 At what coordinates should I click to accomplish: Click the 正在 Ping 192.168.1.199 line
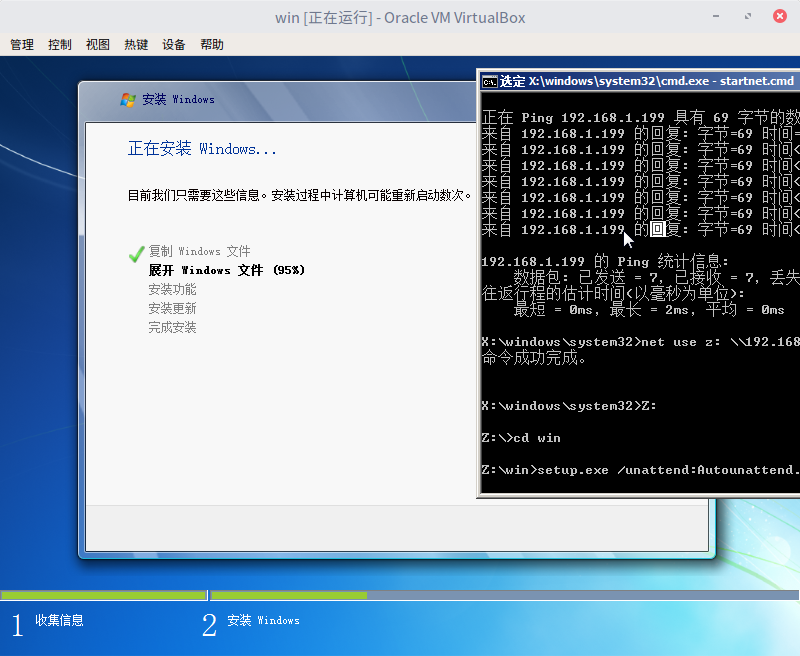(640, 118)
